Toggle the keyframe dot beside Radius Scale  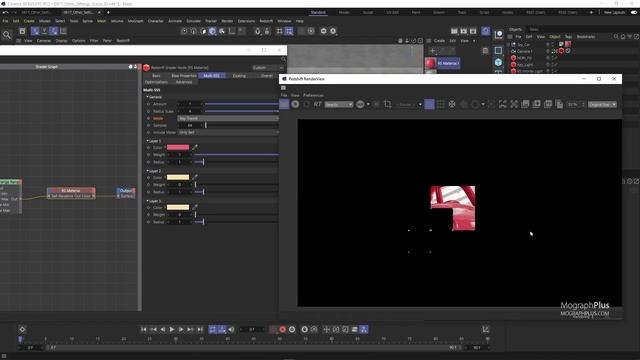click(x=149, y=111)
